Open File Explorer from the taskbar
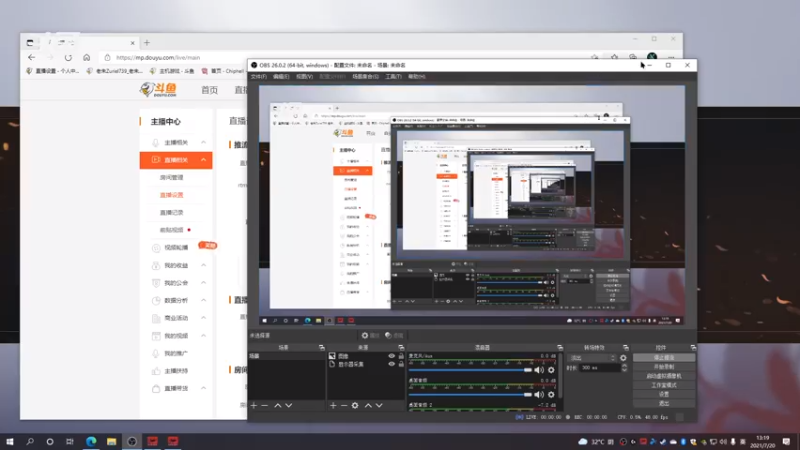The height and width of the screenshot is (450, 800). 112,441
